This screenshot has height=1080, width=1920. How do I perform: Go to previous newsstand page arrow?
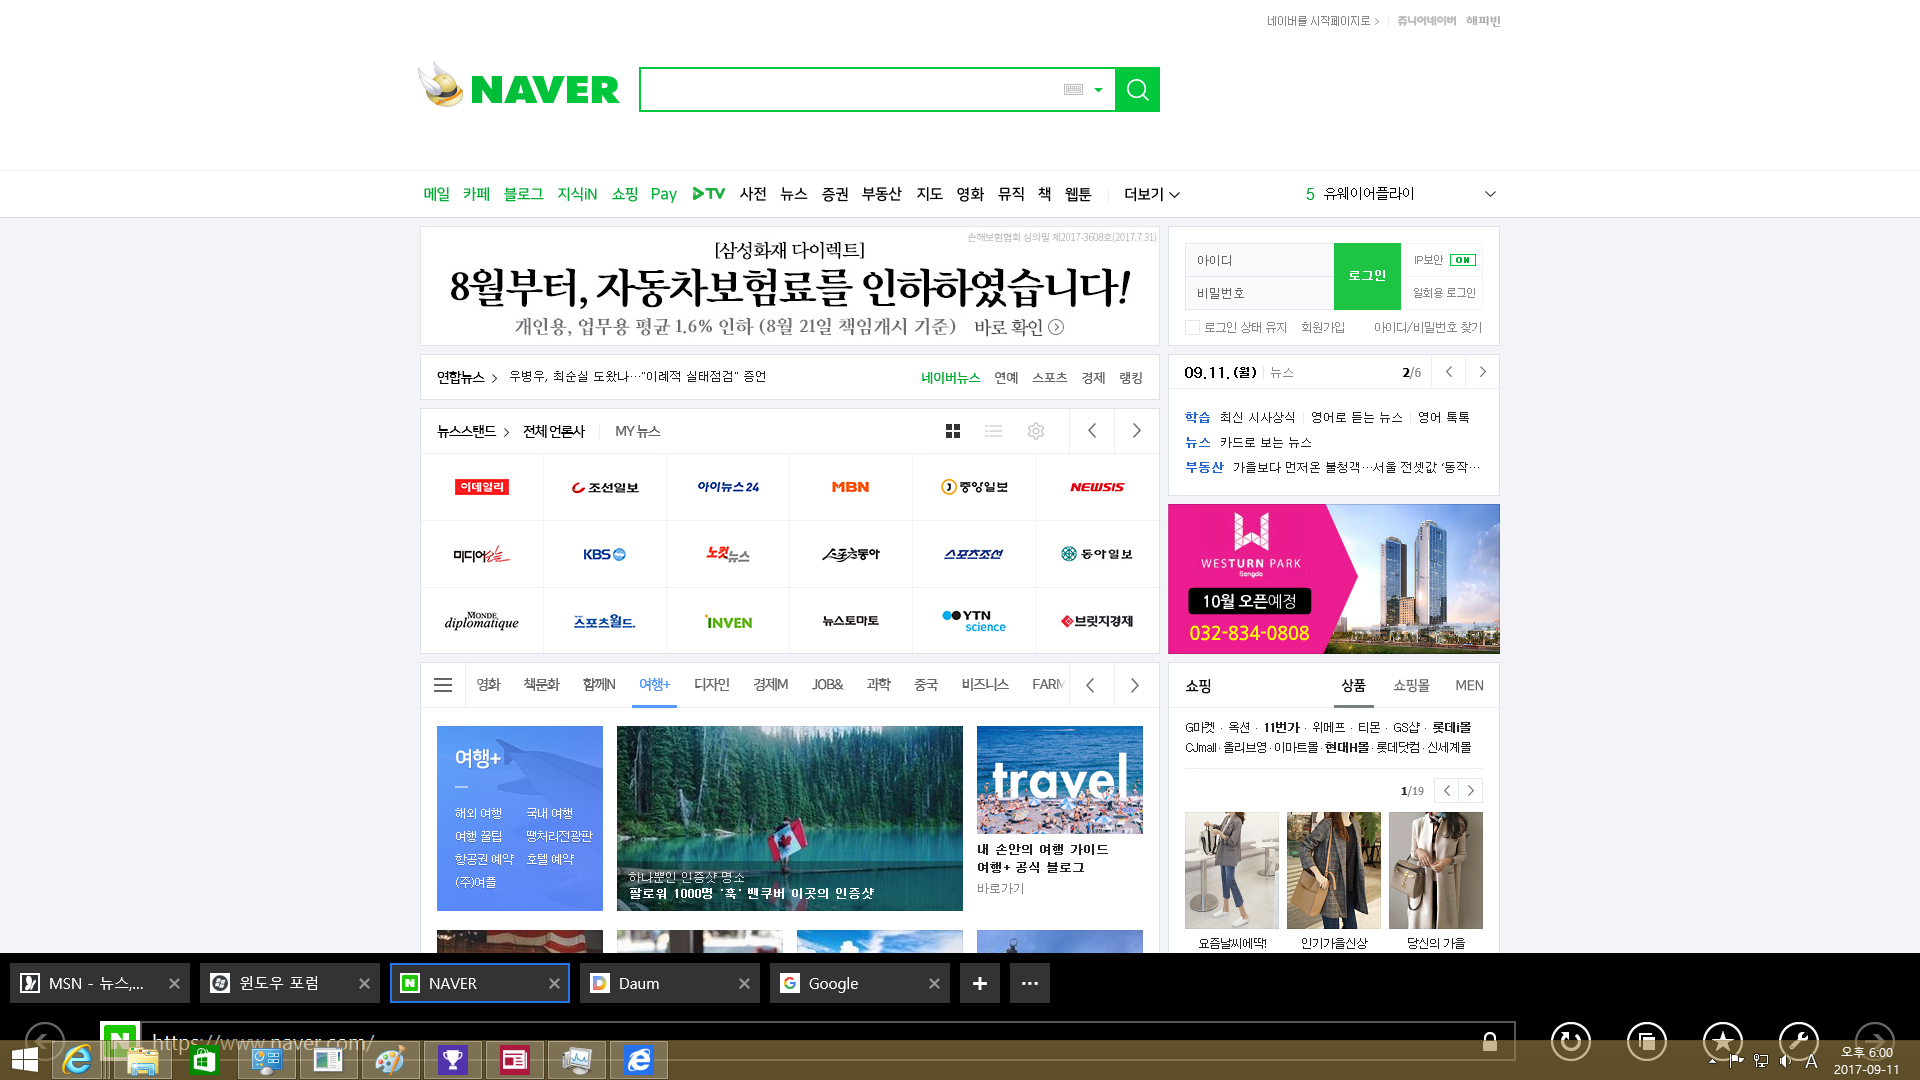click(x=1092, y=431)
